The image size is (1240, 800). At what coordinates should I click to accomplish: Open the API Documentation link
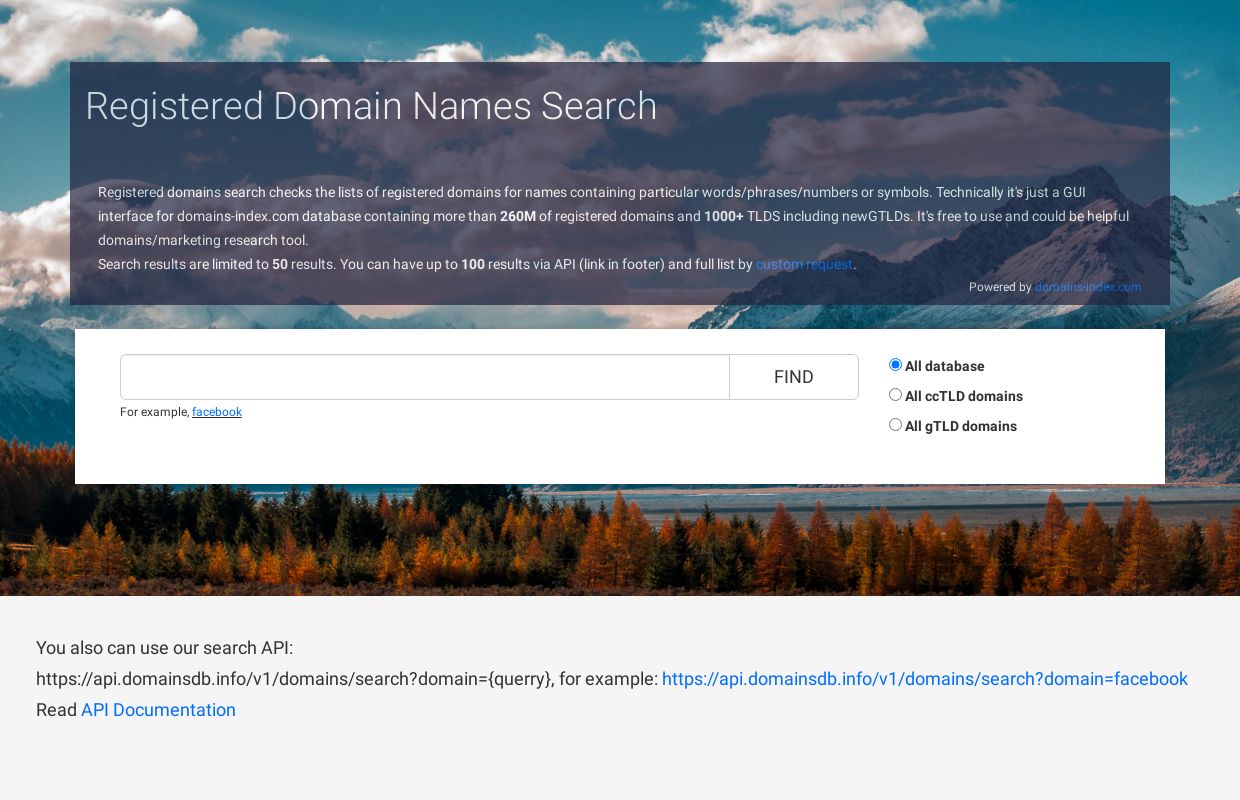[x=158, y=710]
